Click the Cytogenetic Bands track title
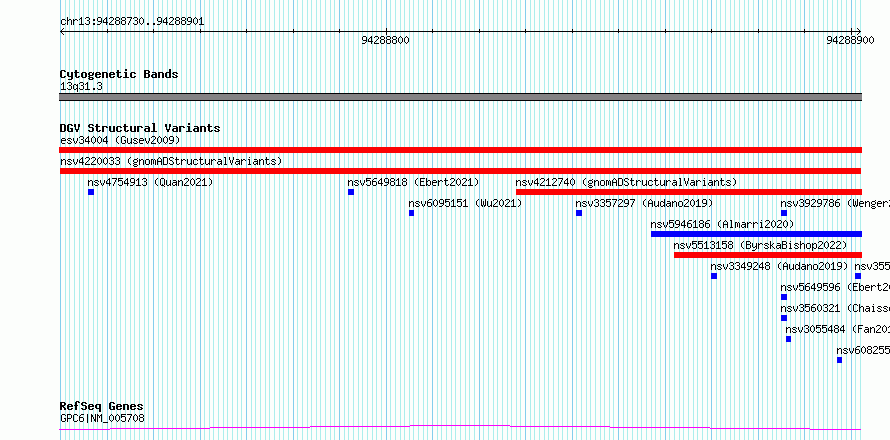Viewport: 890px width, 440px height. click(x=119, y=74)
